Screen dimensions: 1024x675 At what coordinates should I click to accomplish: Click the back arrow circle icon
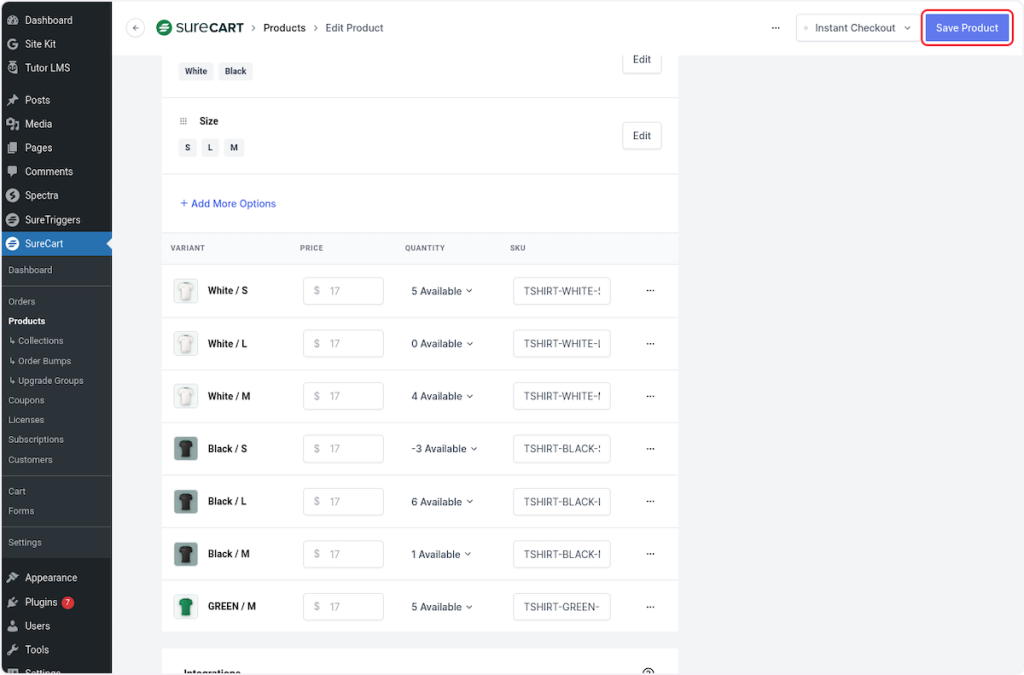pyautogui.click(x=136, y=28)
